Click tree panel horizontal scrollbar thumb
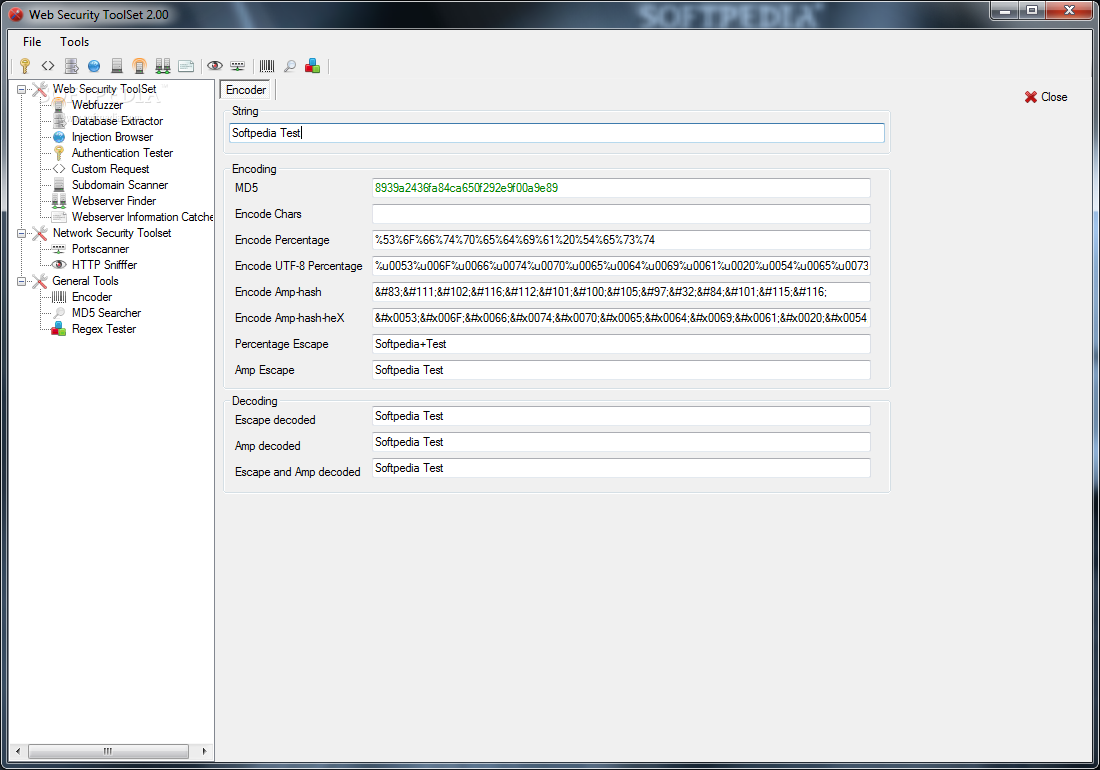Image resolution: width=1100 pixels, height=770 pixels. [108, 751]
